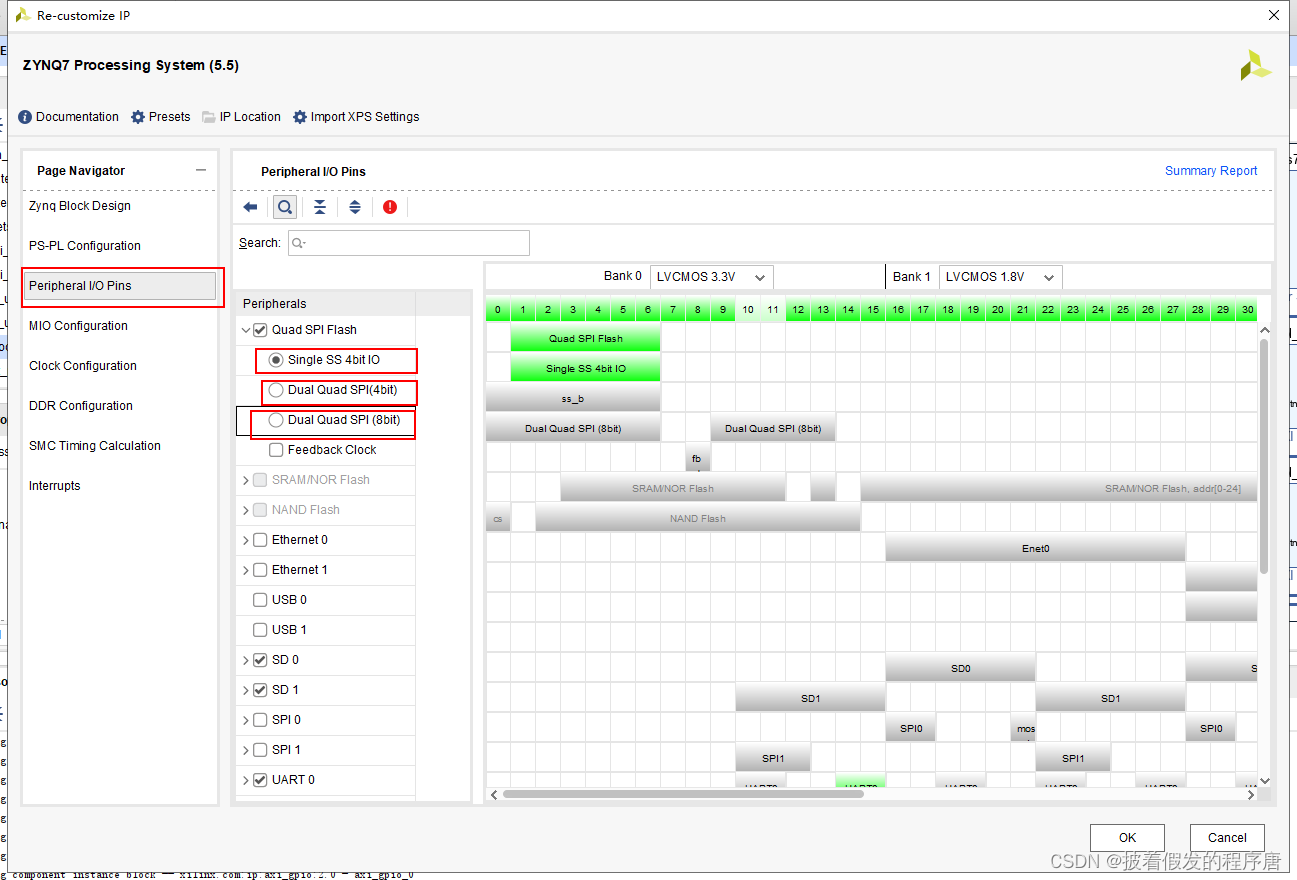Screen dimensions: 1297x880
Task: Click the SD0 block under pins 16-21
Action: click(960, 668)
